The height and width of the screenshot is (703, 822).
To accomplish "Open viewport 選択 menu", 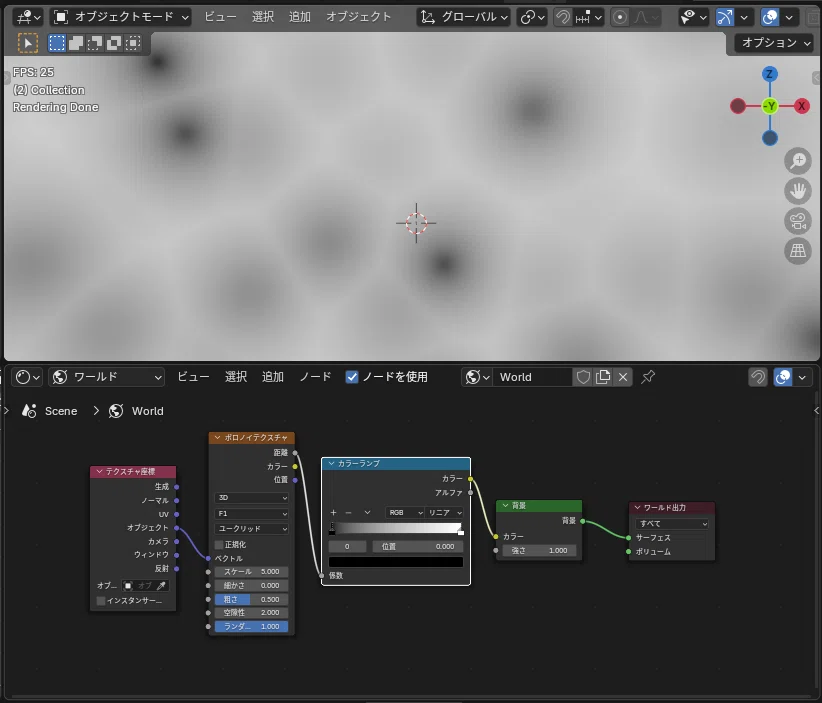I will point(263,17).
